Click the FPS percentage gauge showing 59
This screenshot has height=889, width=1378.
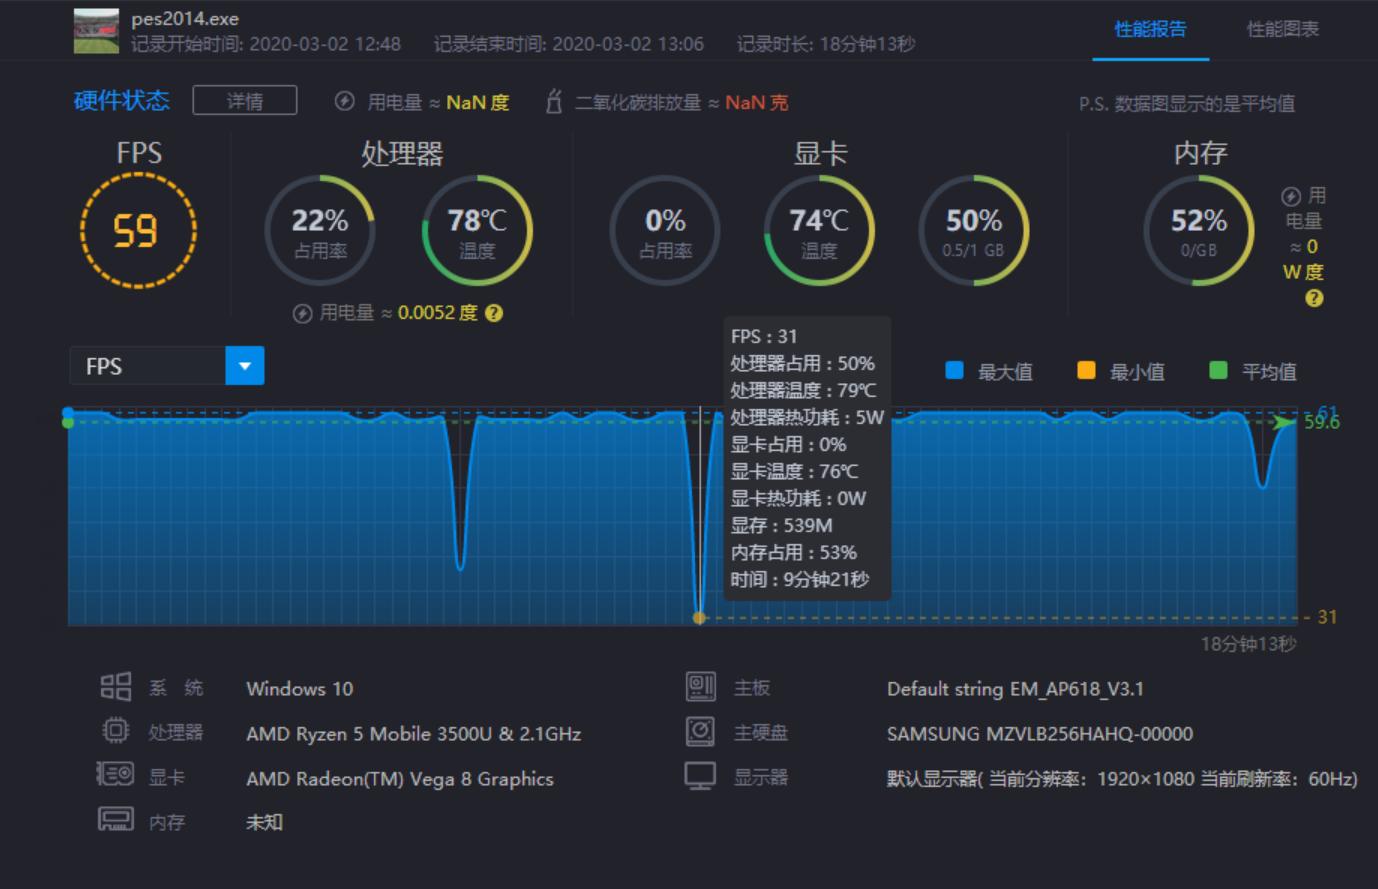pyautogui.click(x=138, y=231)
